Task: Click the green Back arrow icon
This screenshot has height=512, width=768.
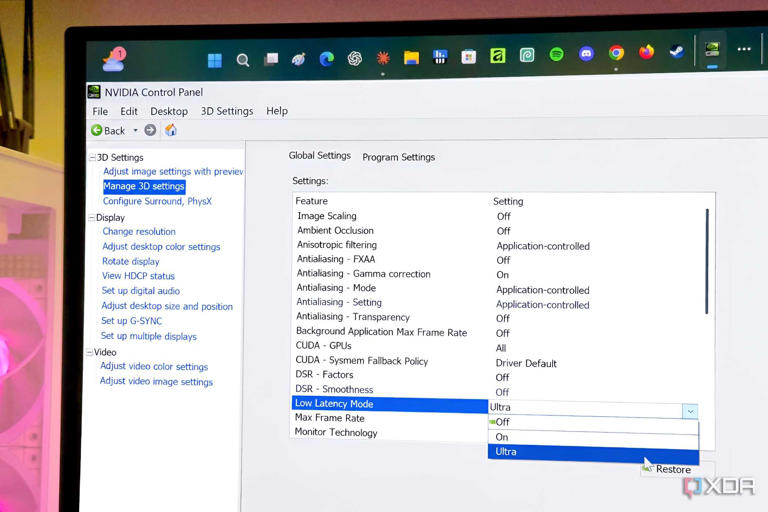Action: pos(96,130)
